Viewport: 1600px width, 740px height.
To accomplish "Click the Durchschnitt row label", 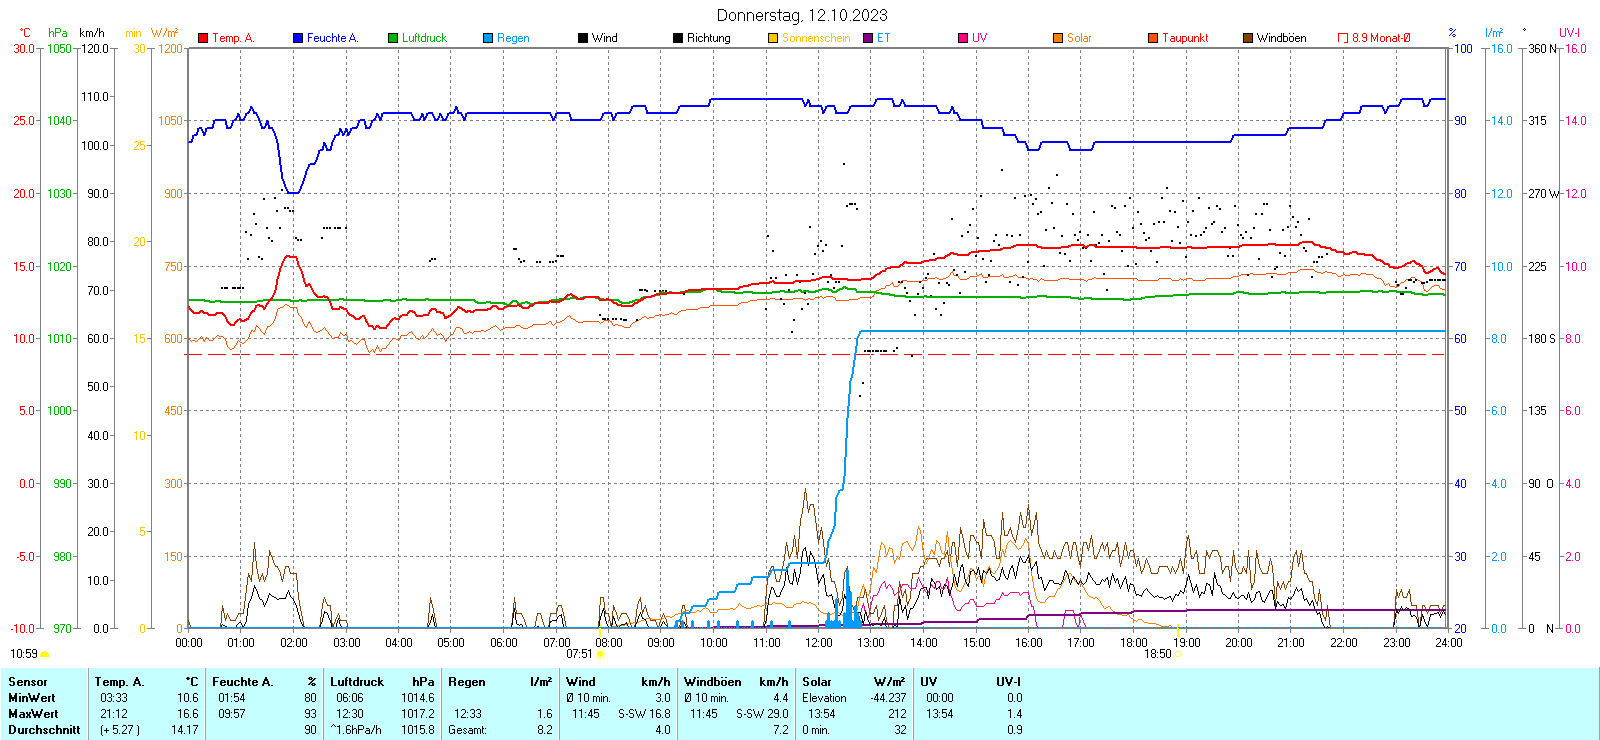I will [44, 730].
